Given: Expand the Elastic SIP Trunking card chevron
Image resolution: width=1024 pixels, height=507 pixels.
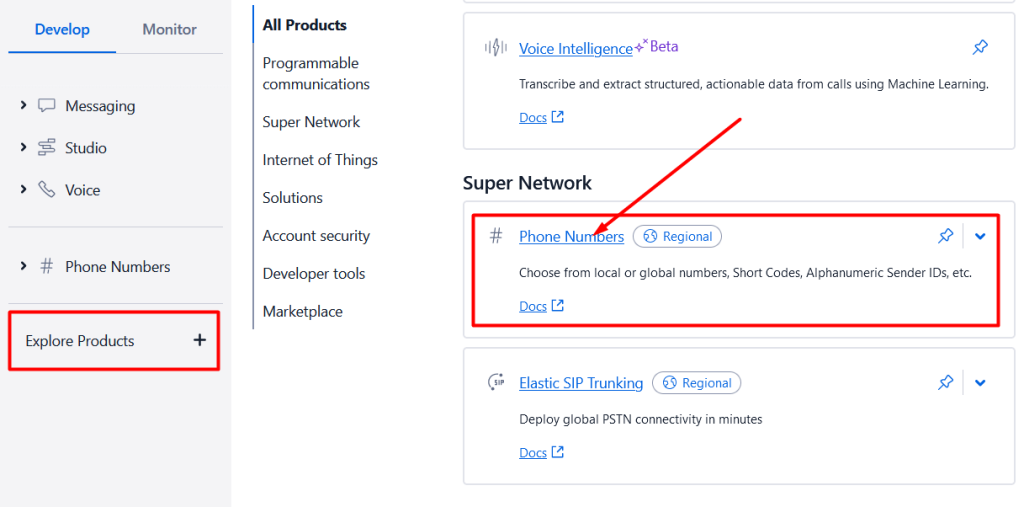Looking at the screenshot, I should pyautogui.click(x=980, y=383).
